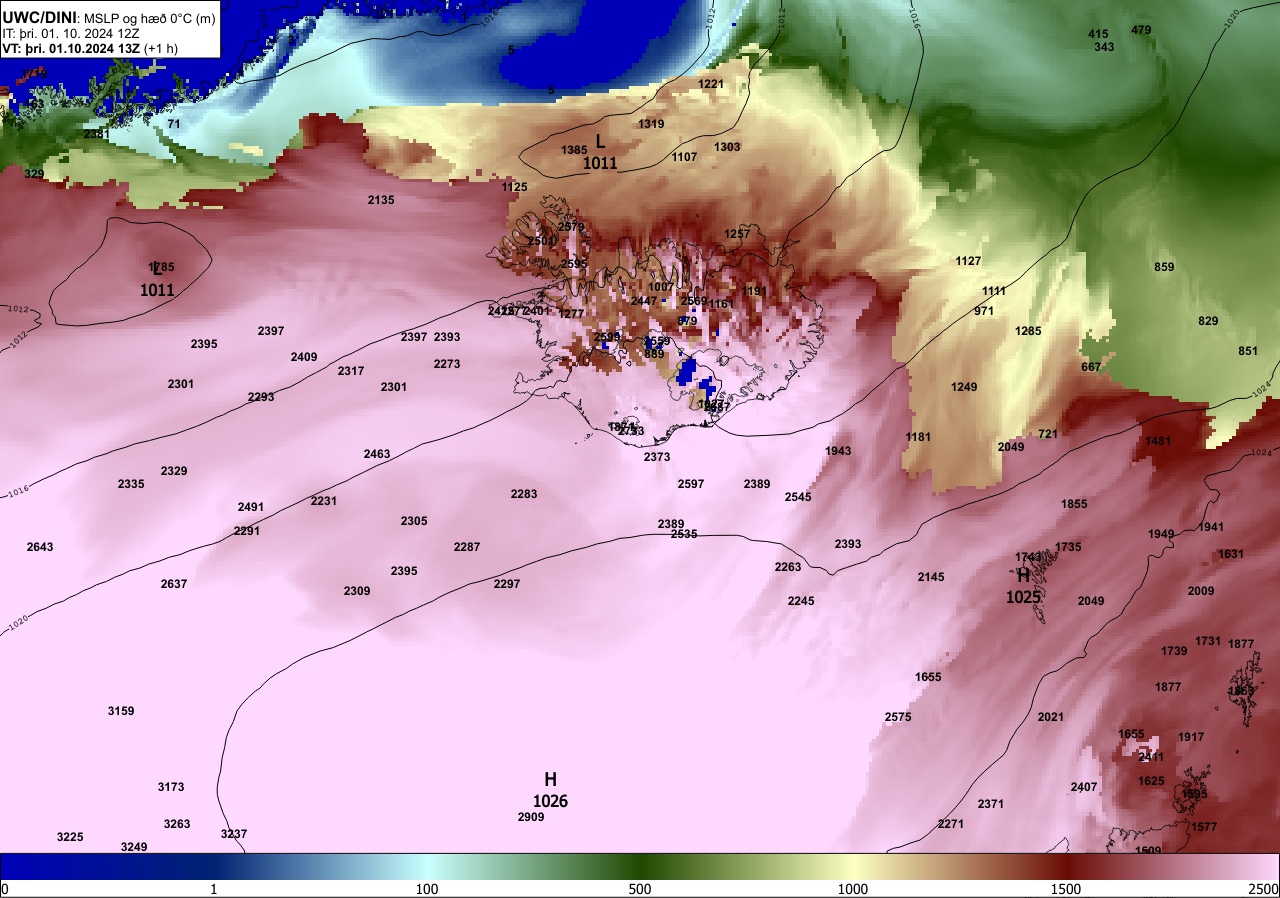The height and width of the screenshot is (898, 1280).
Task: Click the 2545 height value
Action: 798,497
